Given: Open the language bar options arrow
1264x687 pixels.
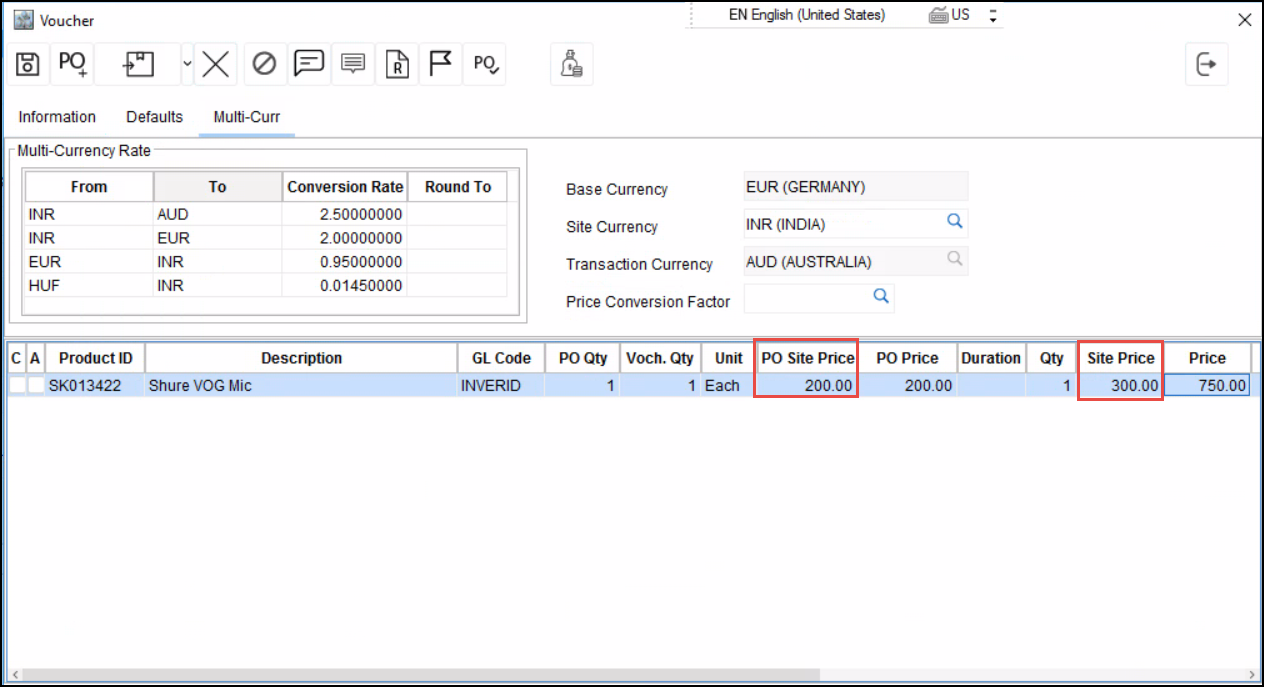Looking at the screenshot, I should pyautogui.click(x=993, y=16).
